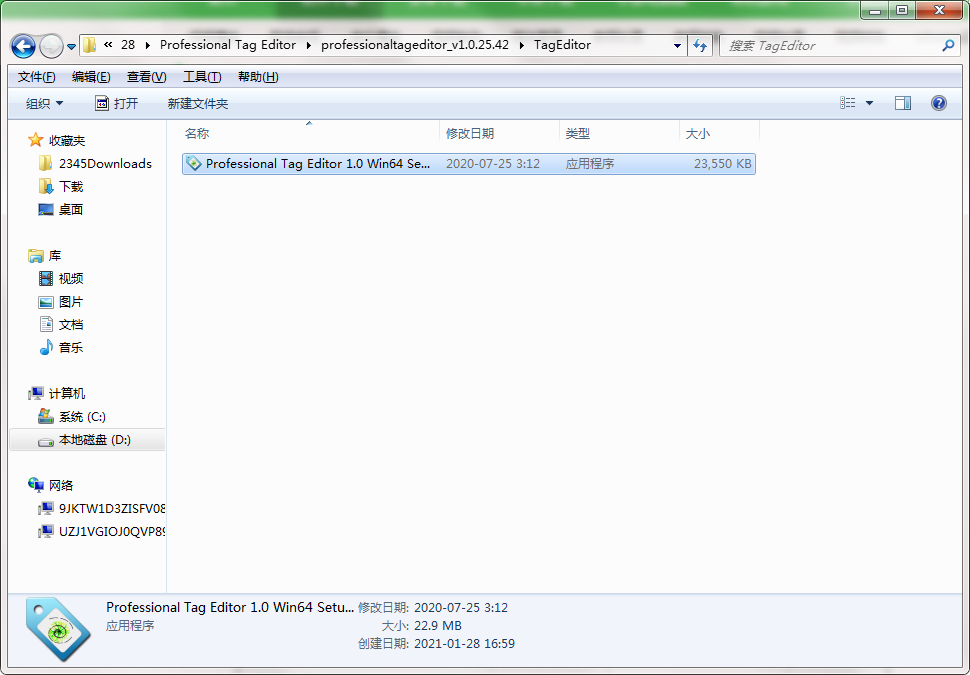Open the address bar history dropdown
The image size is (970, 675).
coord(677,46)
